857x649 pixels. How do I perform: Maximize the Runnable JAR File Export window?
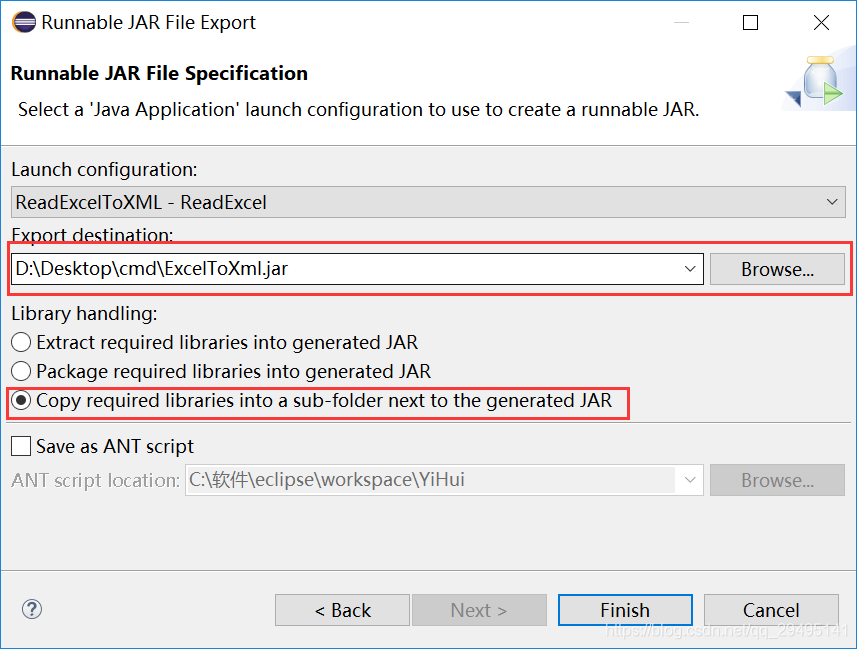(x=750, y=22)
